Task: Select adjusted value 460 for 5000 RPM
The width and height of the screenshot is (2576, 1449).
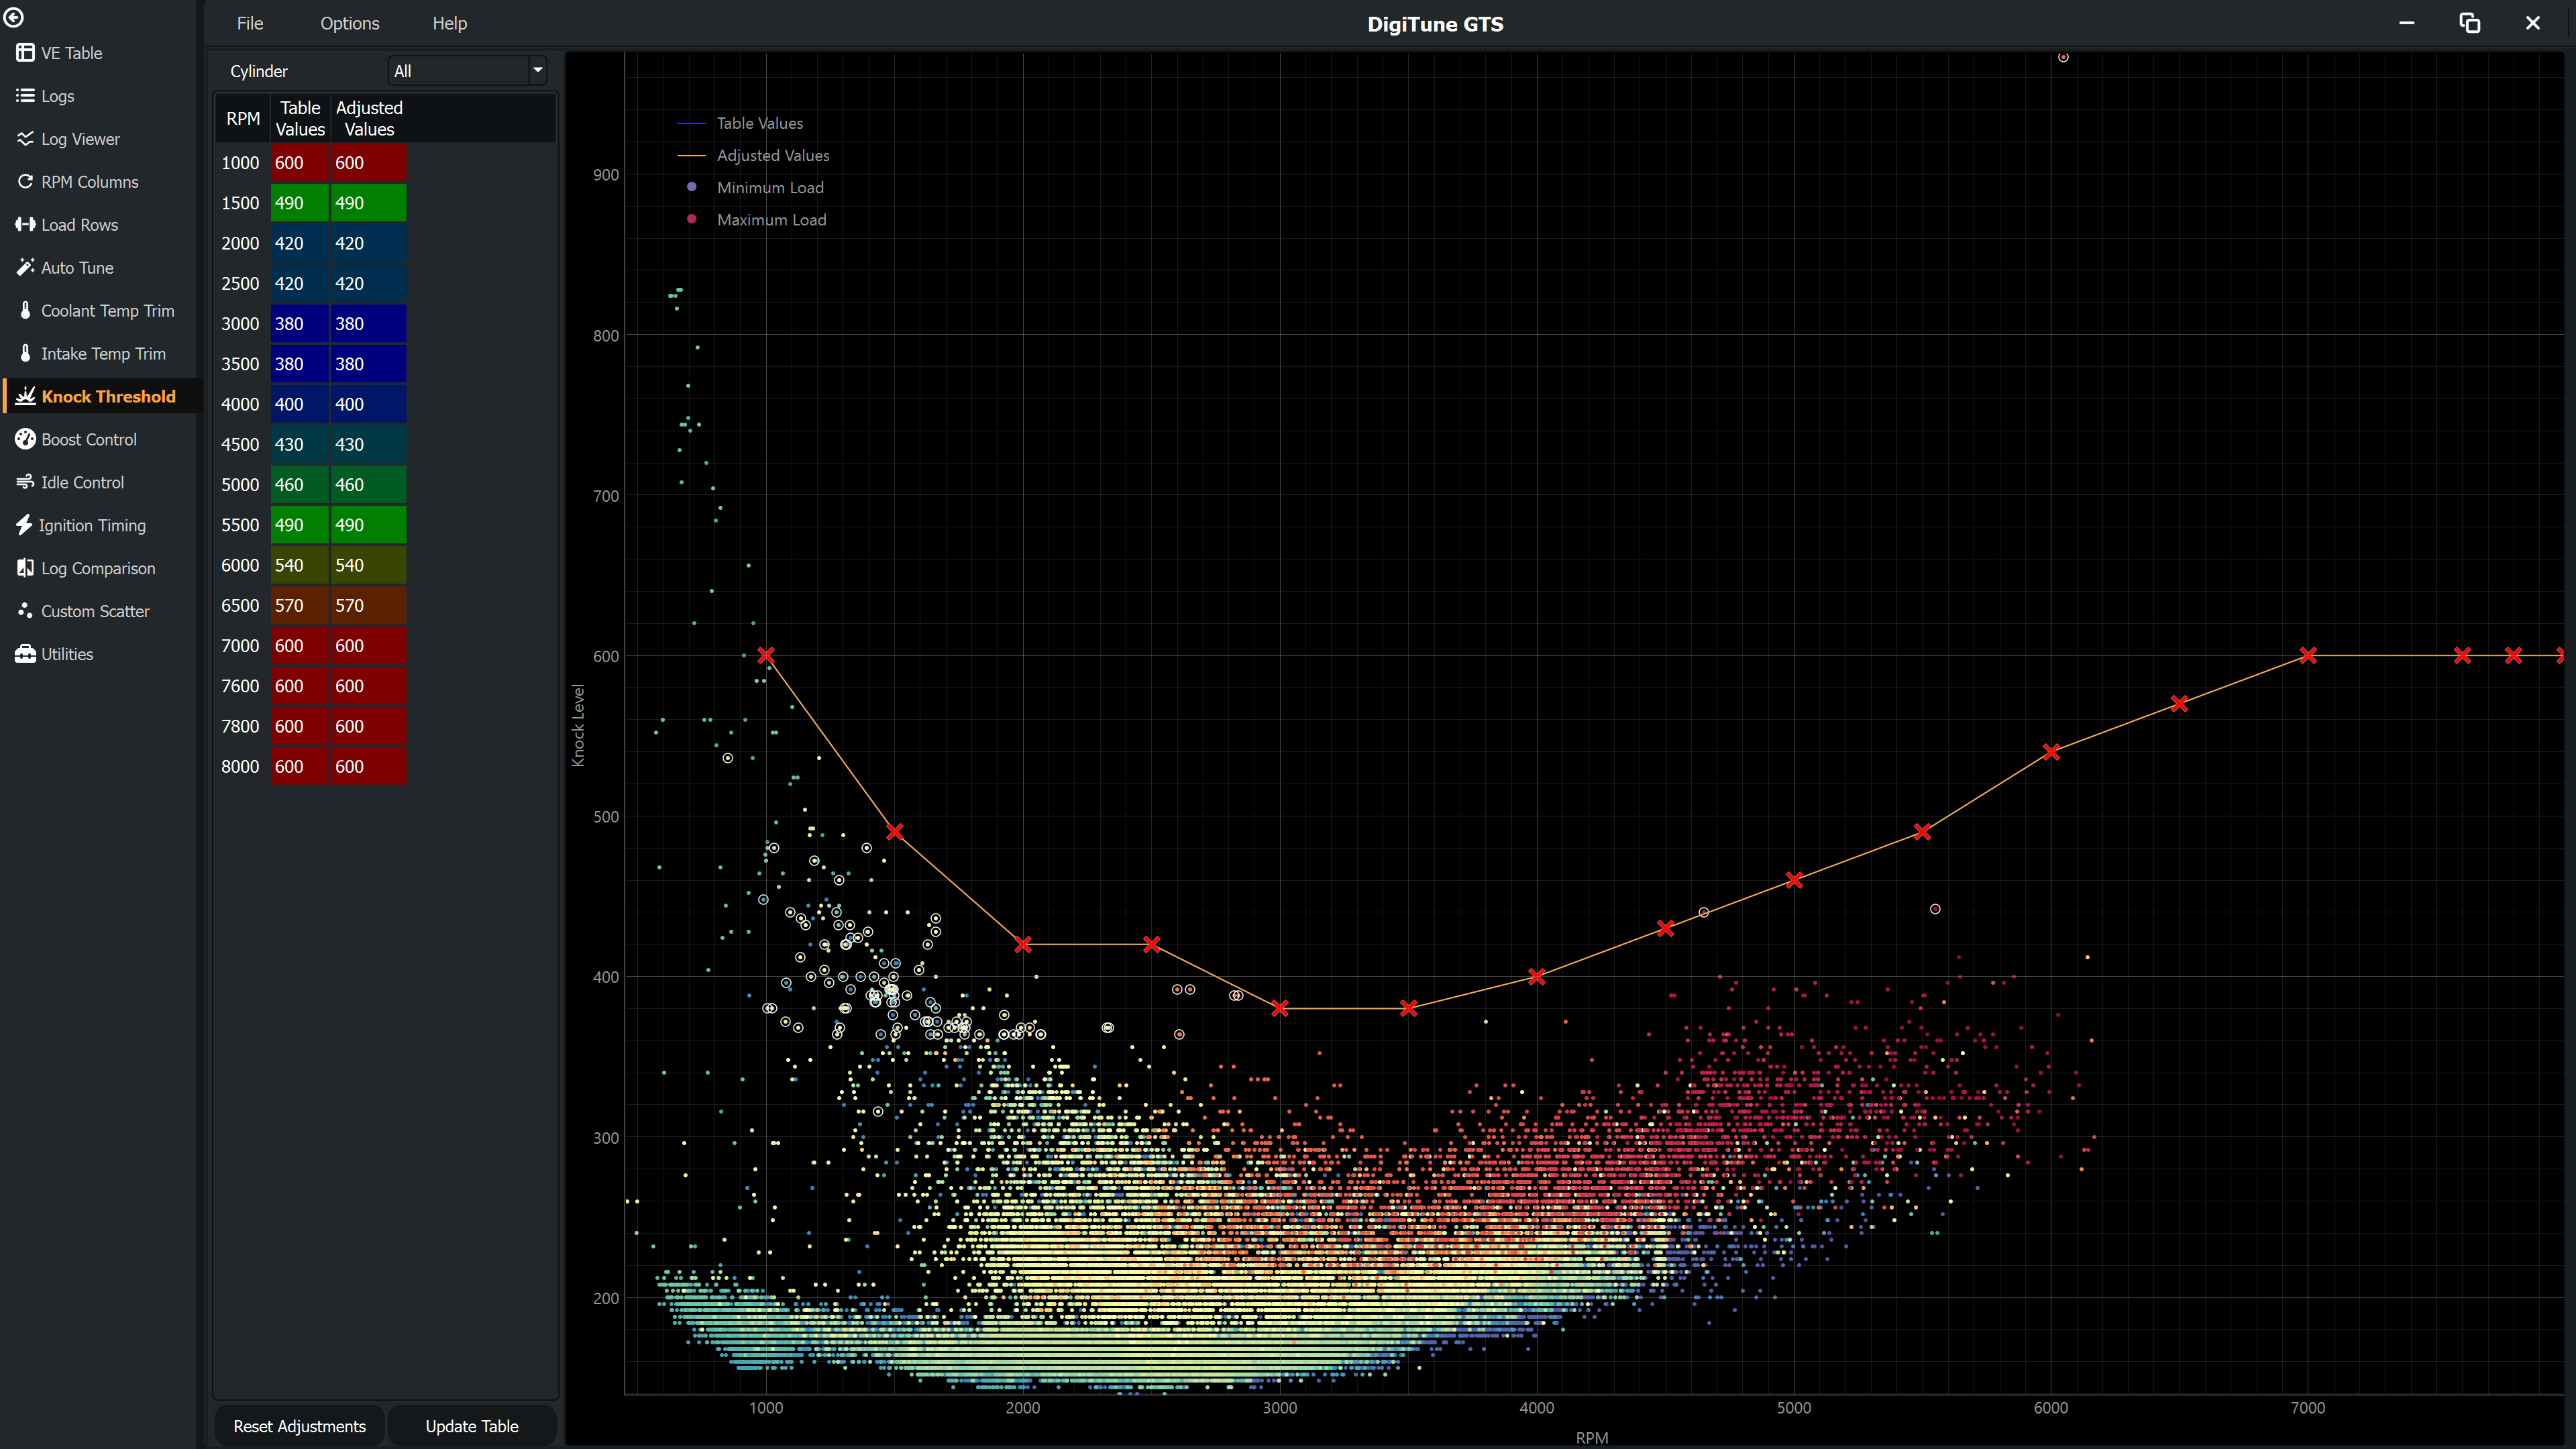Action: pos(368,484)
